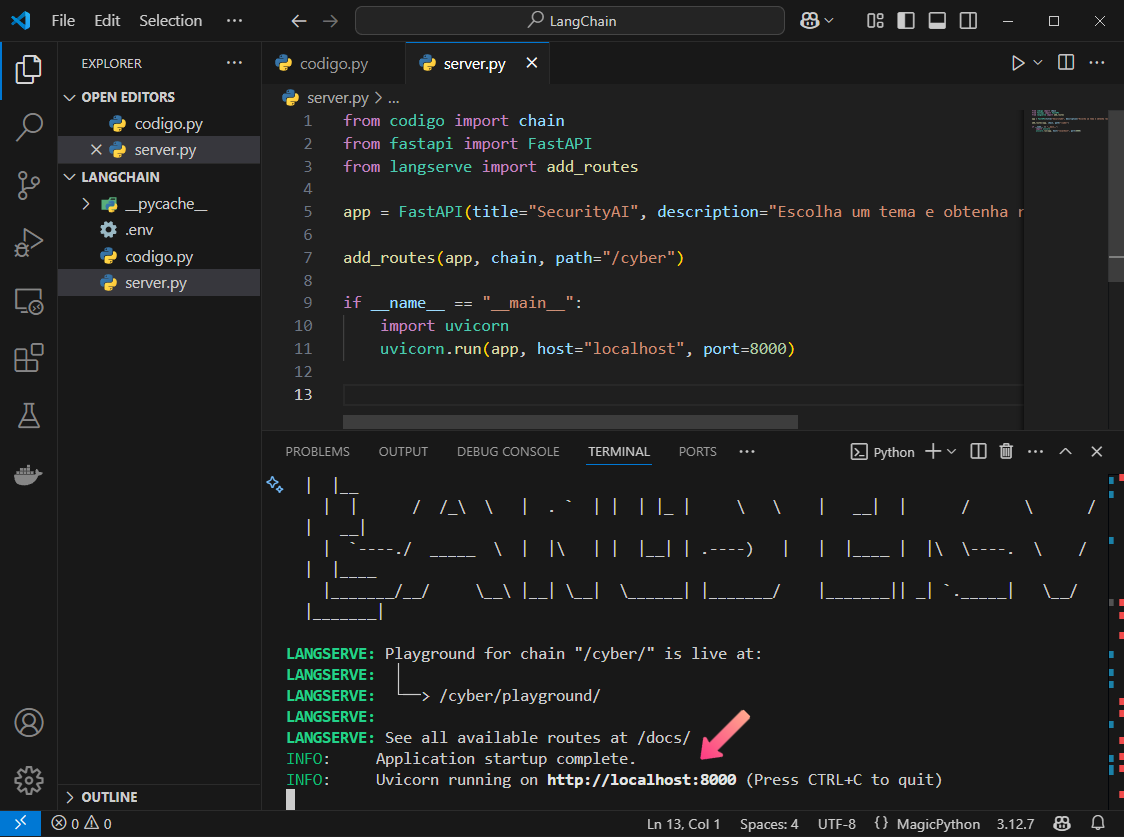Click the LangChain command center search box

point(570,21)
